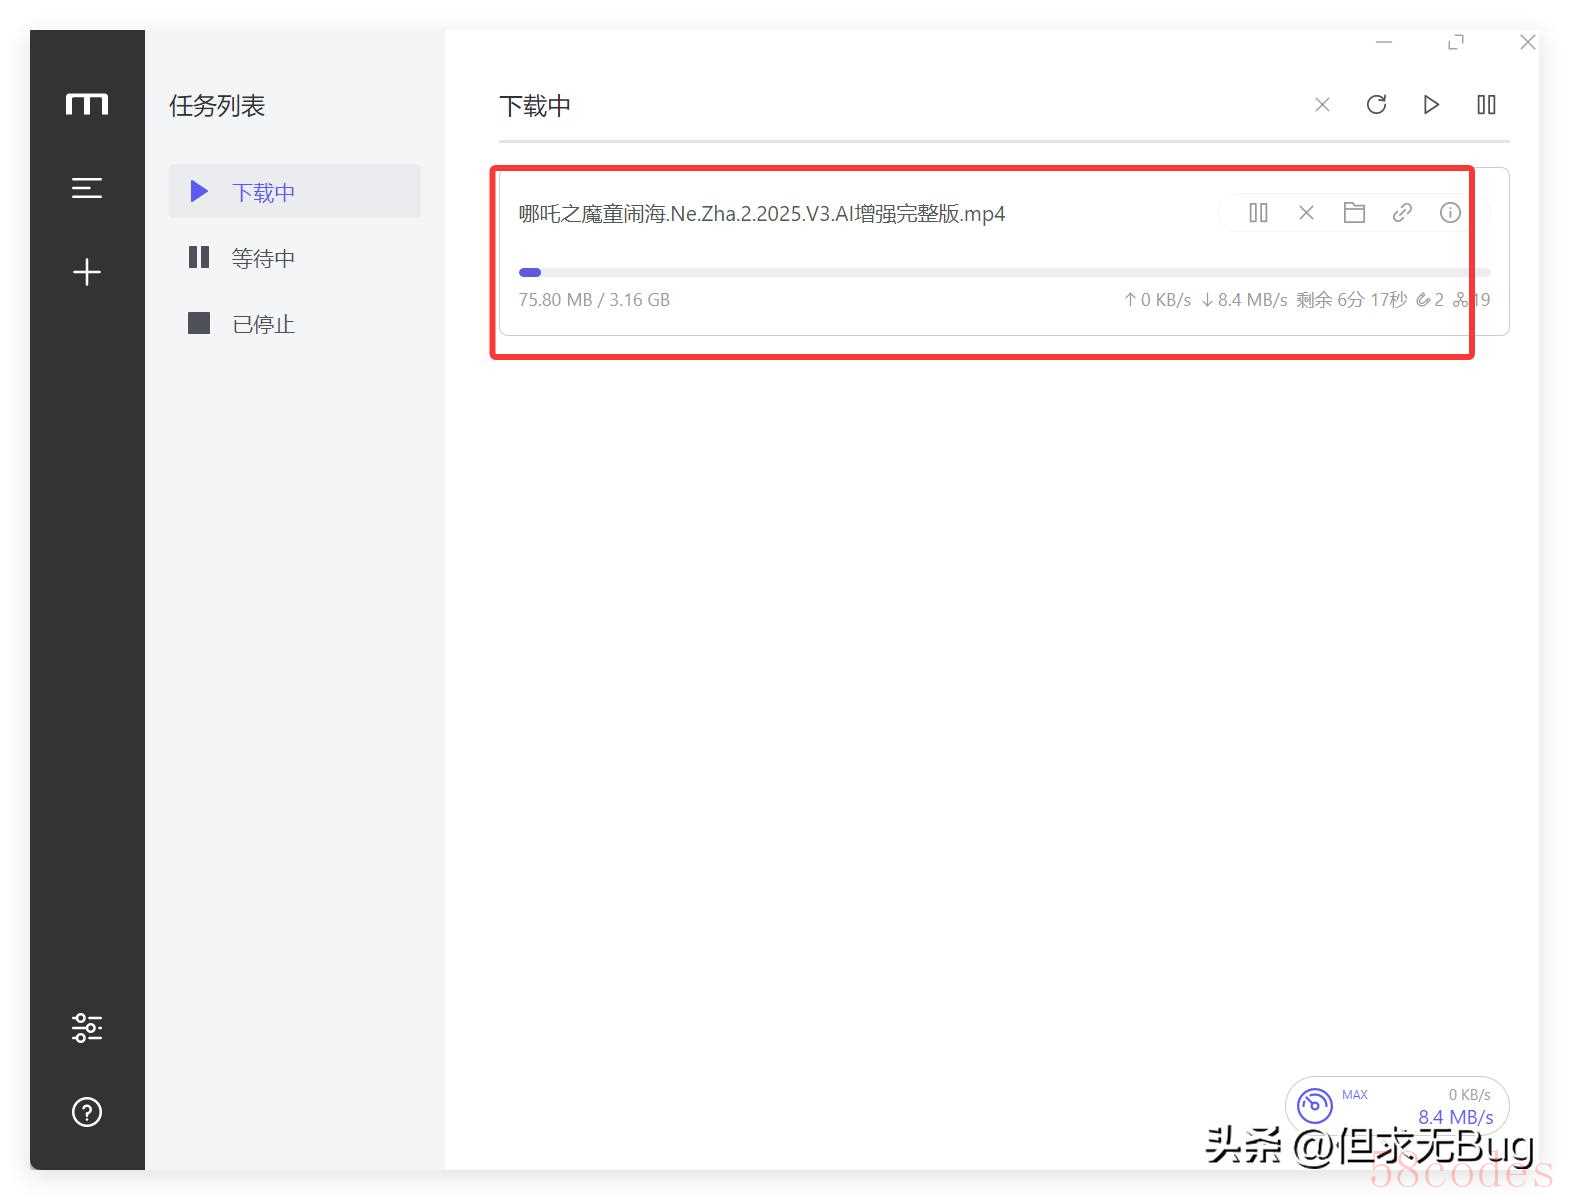1569x1200 pixels.
Task: Refresh the task list
Action: click(x=1376, y=105)
